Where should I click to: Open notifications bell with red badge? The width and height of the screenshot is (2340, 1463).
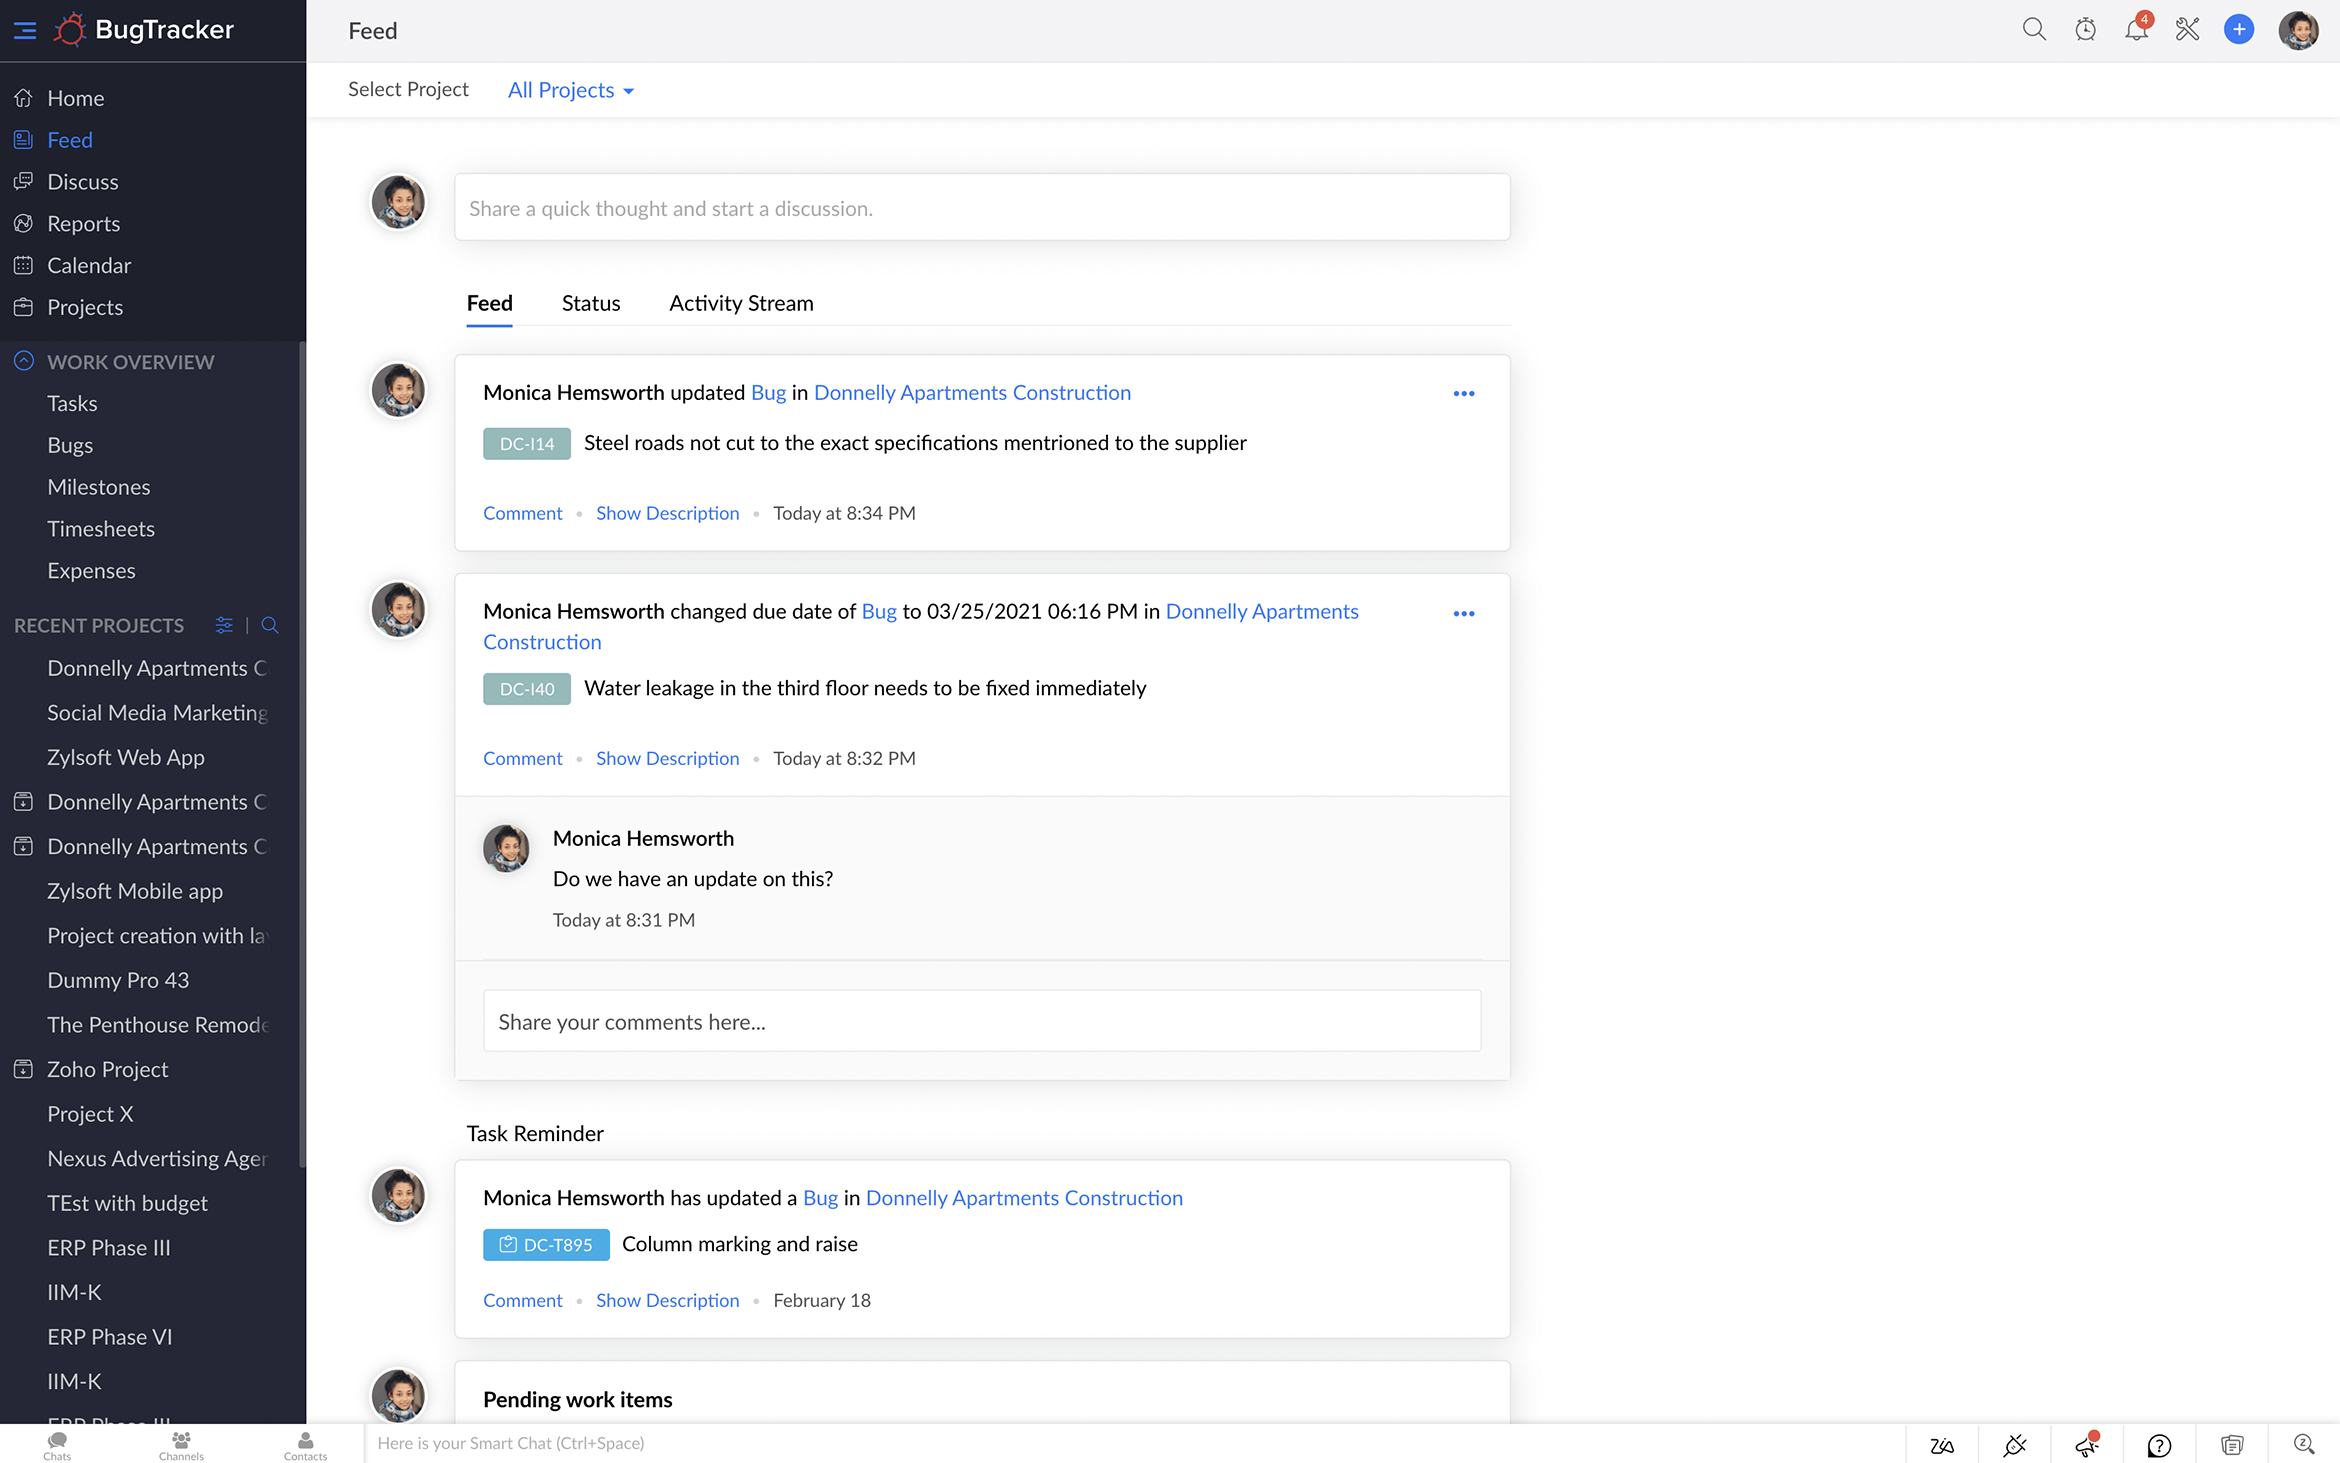point(2136,30)
